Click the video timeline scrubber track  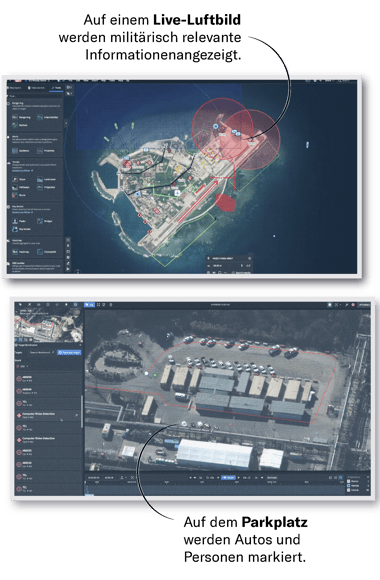tap(214, 489)
